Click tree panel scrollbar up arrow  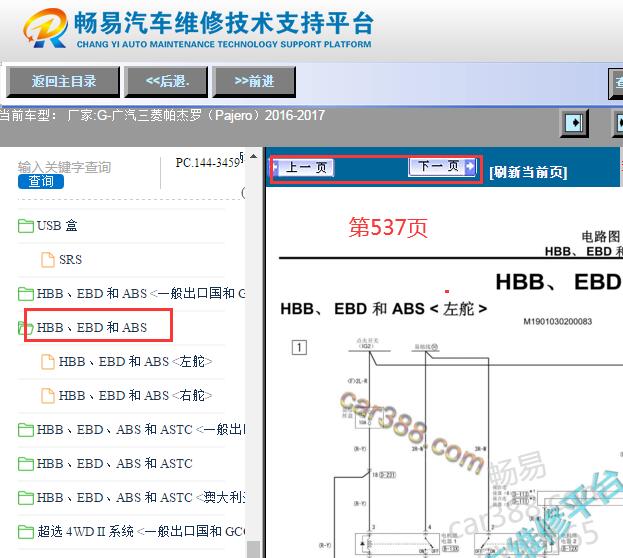click(x=253, y=157)
